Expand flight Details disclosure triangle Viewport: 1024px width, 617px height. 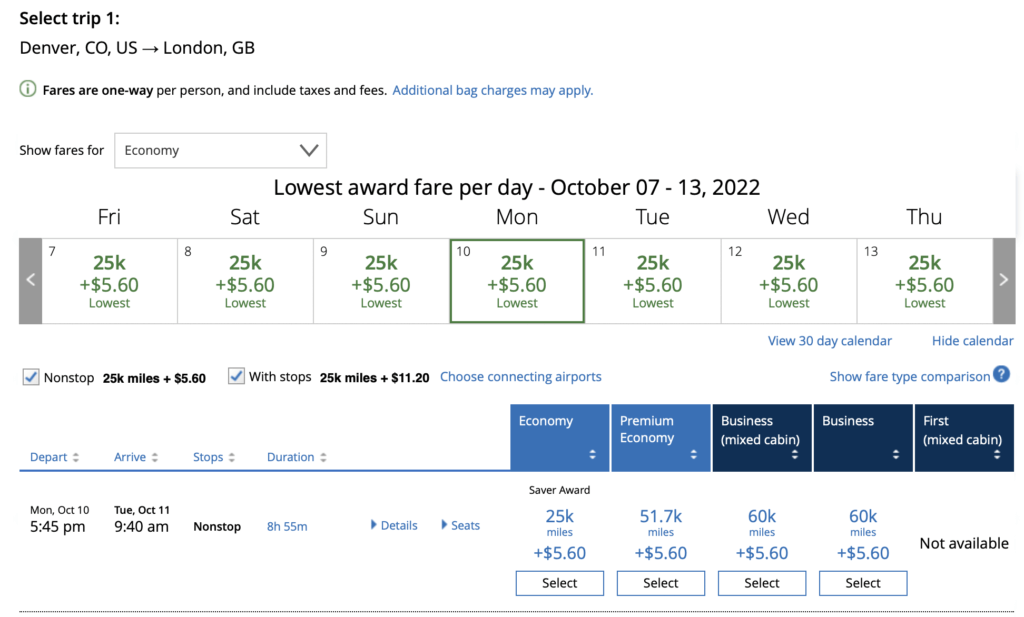pyautogui.click(x=374, y=525)
